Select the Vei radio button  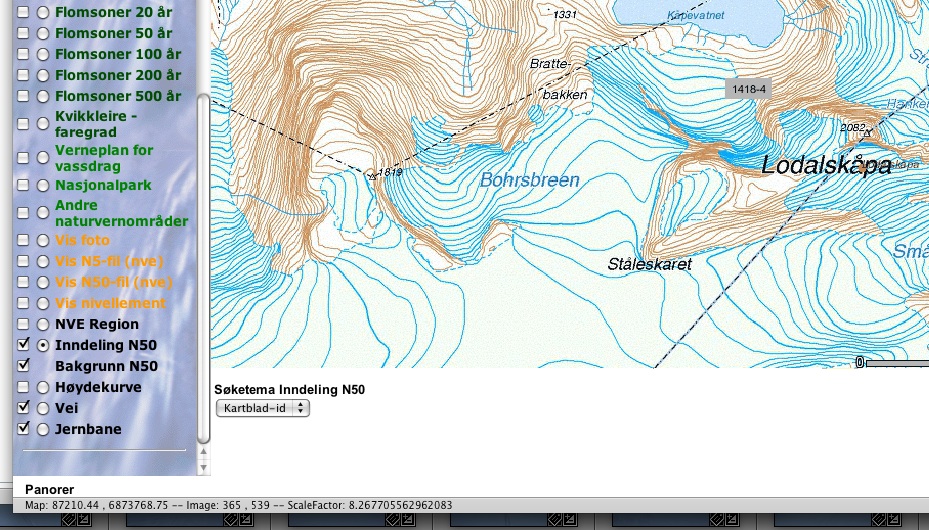click(x=43, y=408)
